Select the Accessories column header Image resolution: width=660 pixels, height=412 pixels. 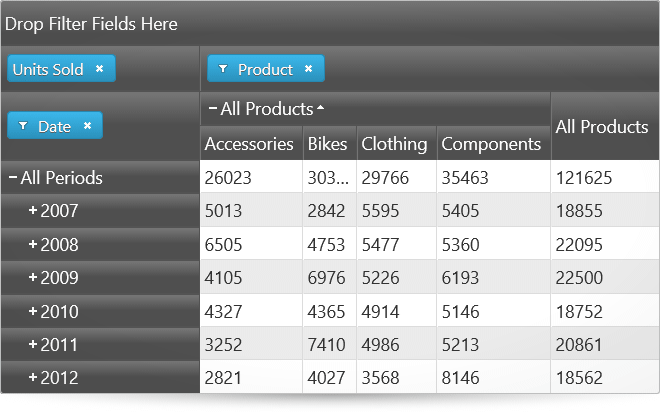(x=249, y=144)
